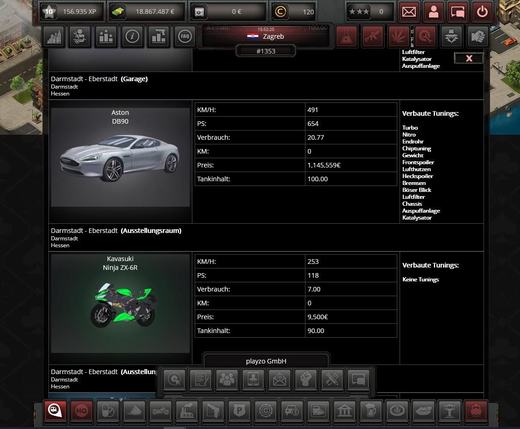Click the Kavasuki KM/H value 253
Screen dimensions: 520x429
(313, 262)
